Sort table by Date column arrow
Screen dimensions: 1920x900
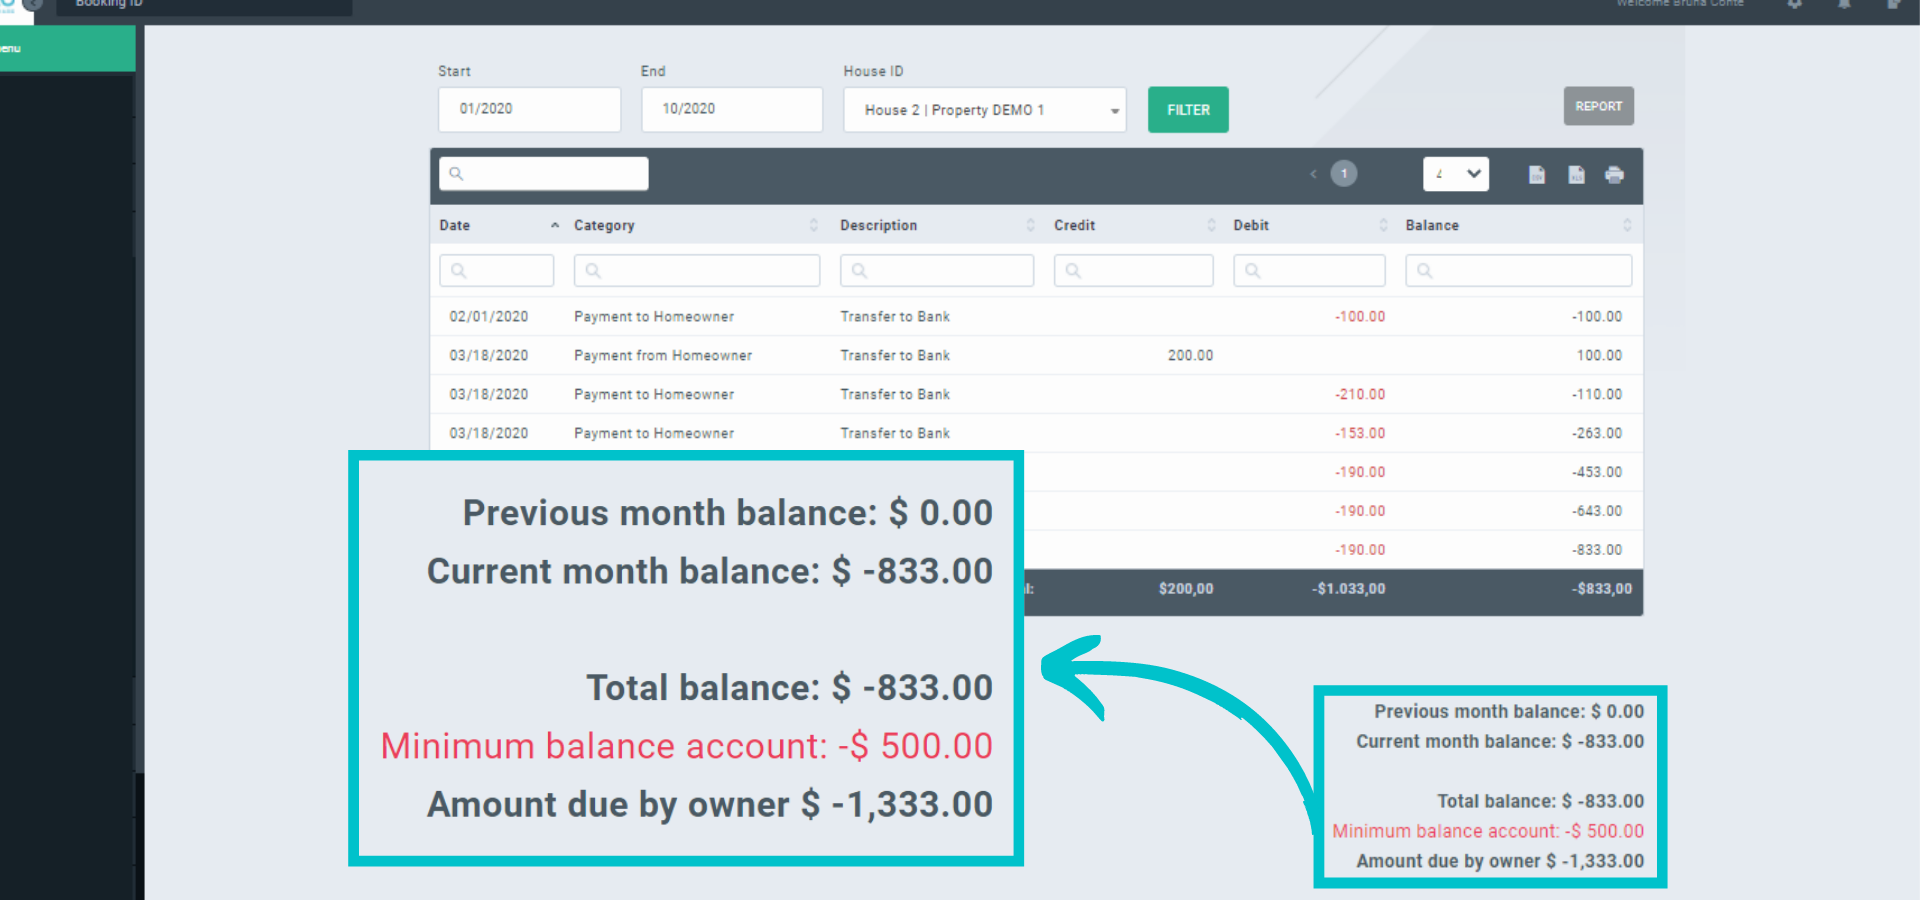point(555,226)
